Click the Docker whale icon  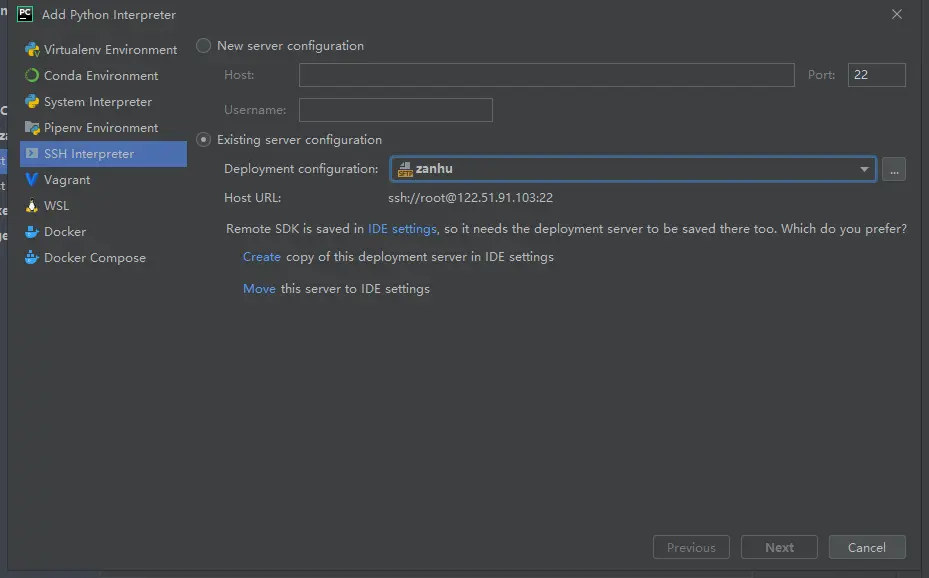click(32, 232)
